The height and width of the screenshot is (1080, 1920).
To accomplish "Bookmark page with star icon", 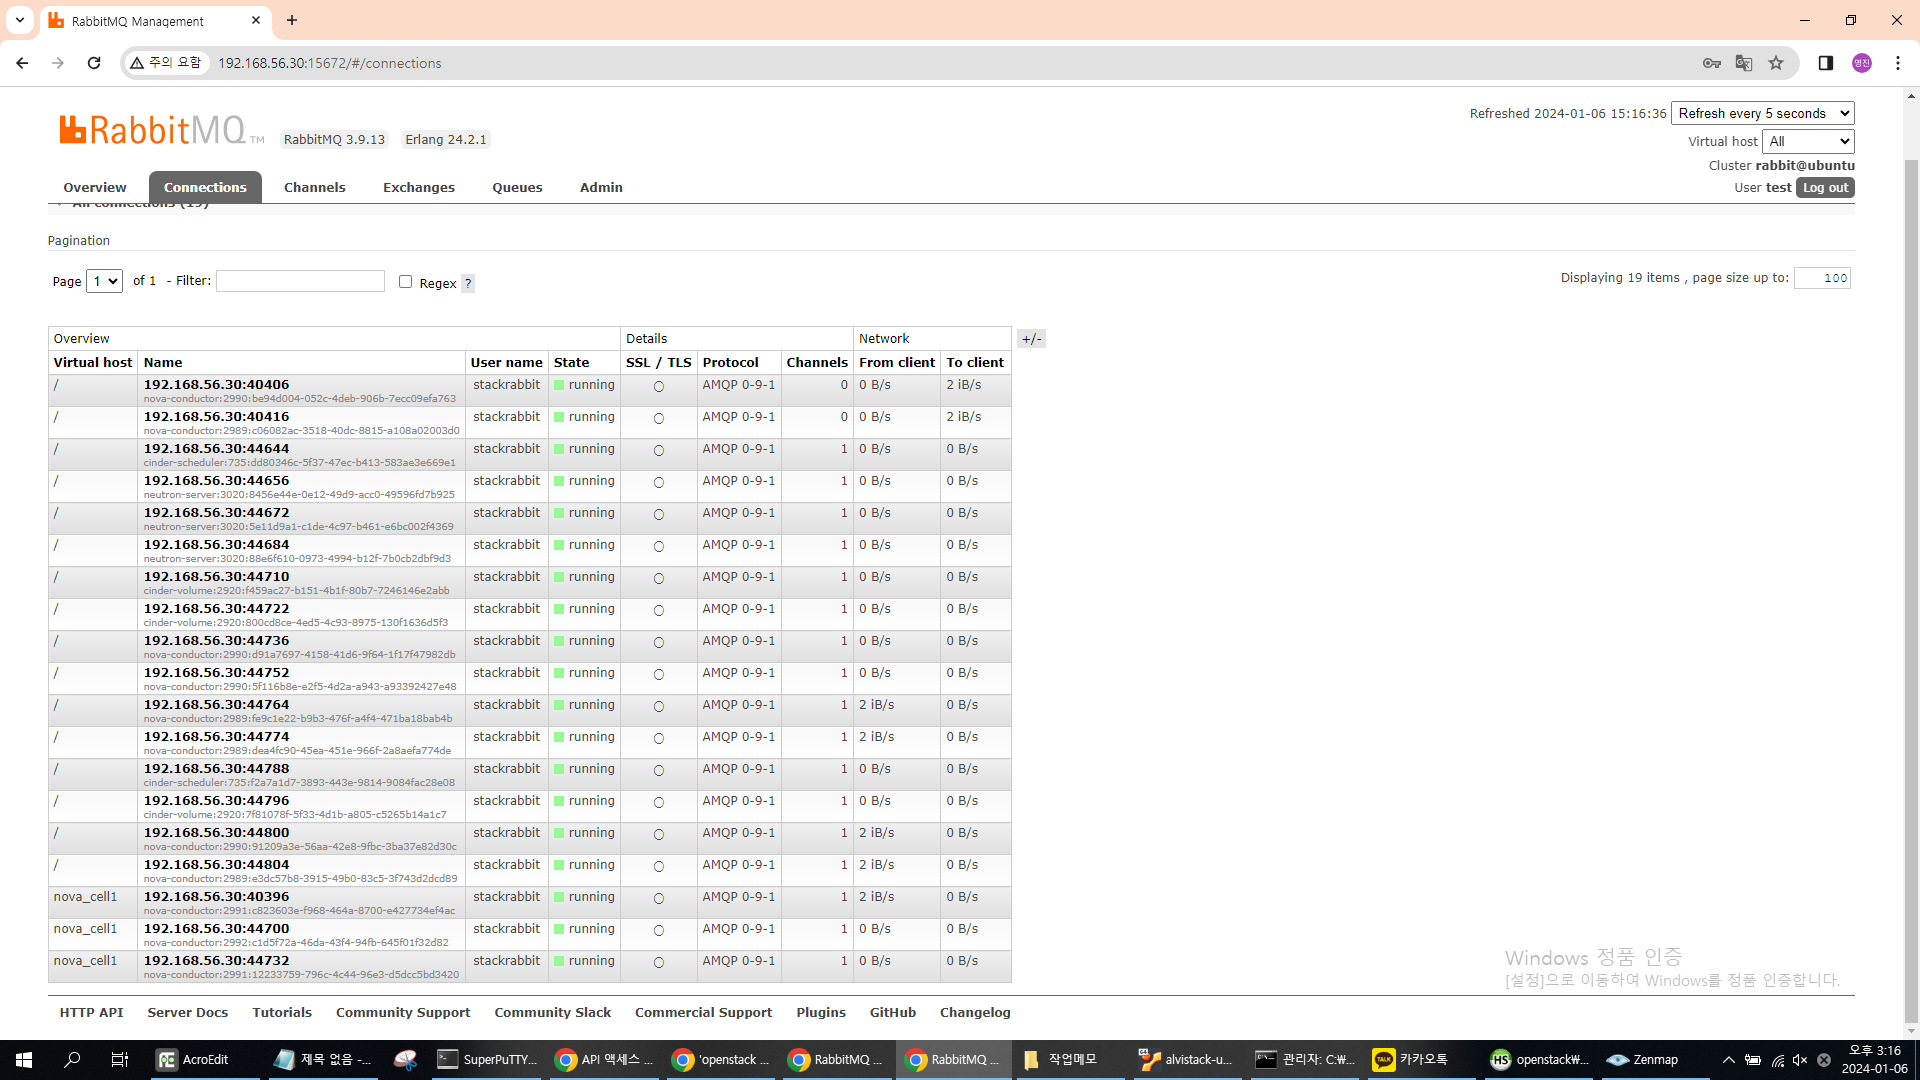I will [1776, 63].
